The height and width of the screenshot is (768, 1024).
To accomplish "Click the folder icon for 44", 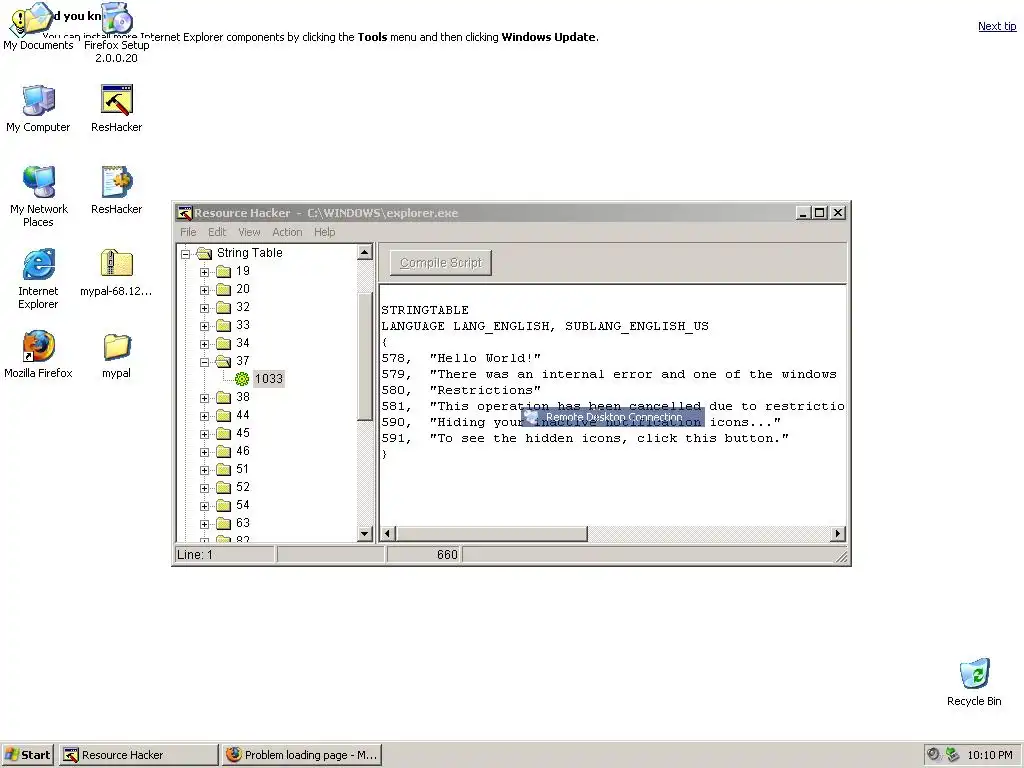I will click(x=223, y=415).
